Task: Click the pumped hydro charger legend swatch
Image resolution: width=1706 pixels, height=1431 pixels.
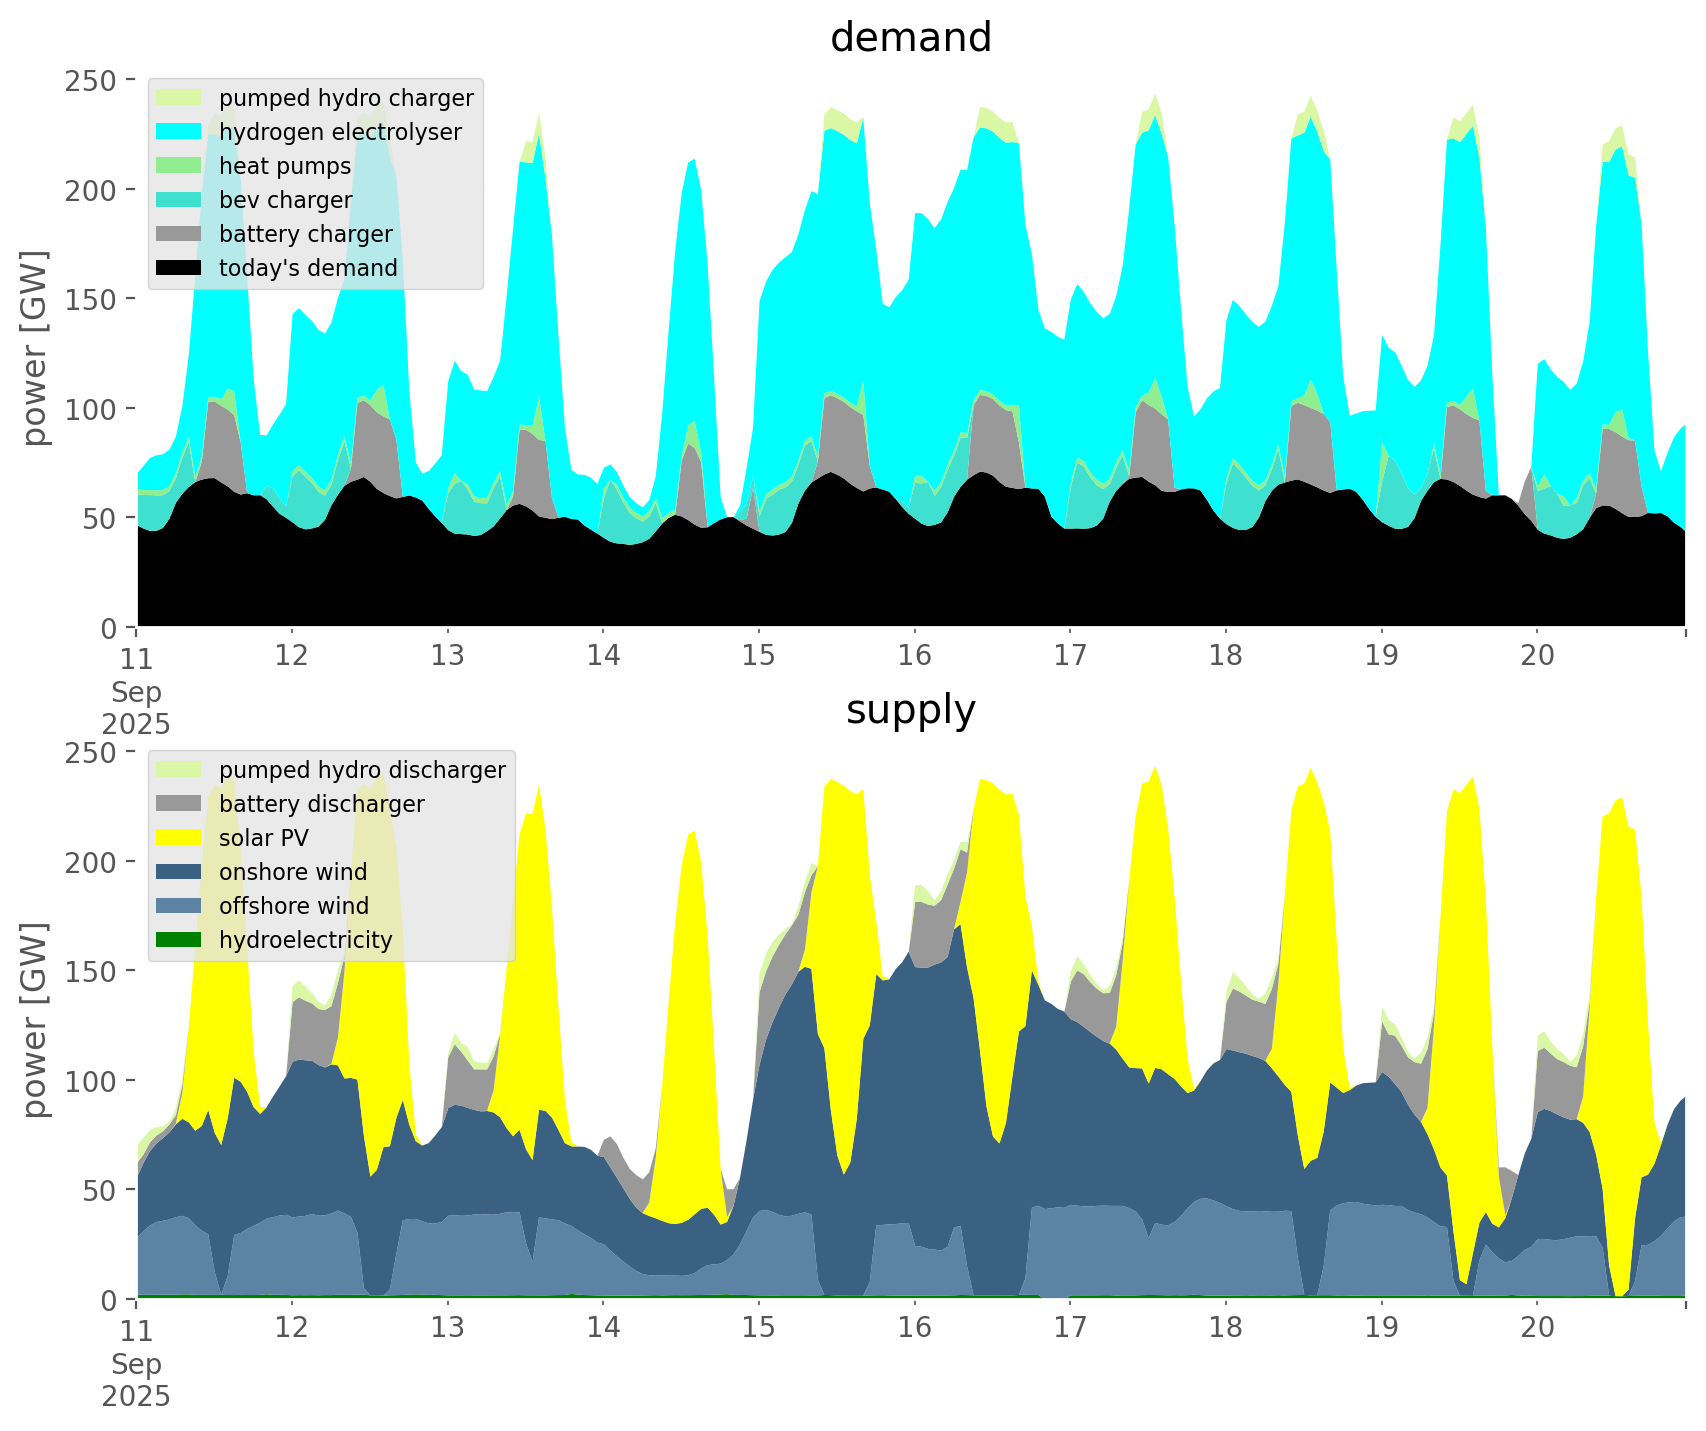Action: coord(180,98)
